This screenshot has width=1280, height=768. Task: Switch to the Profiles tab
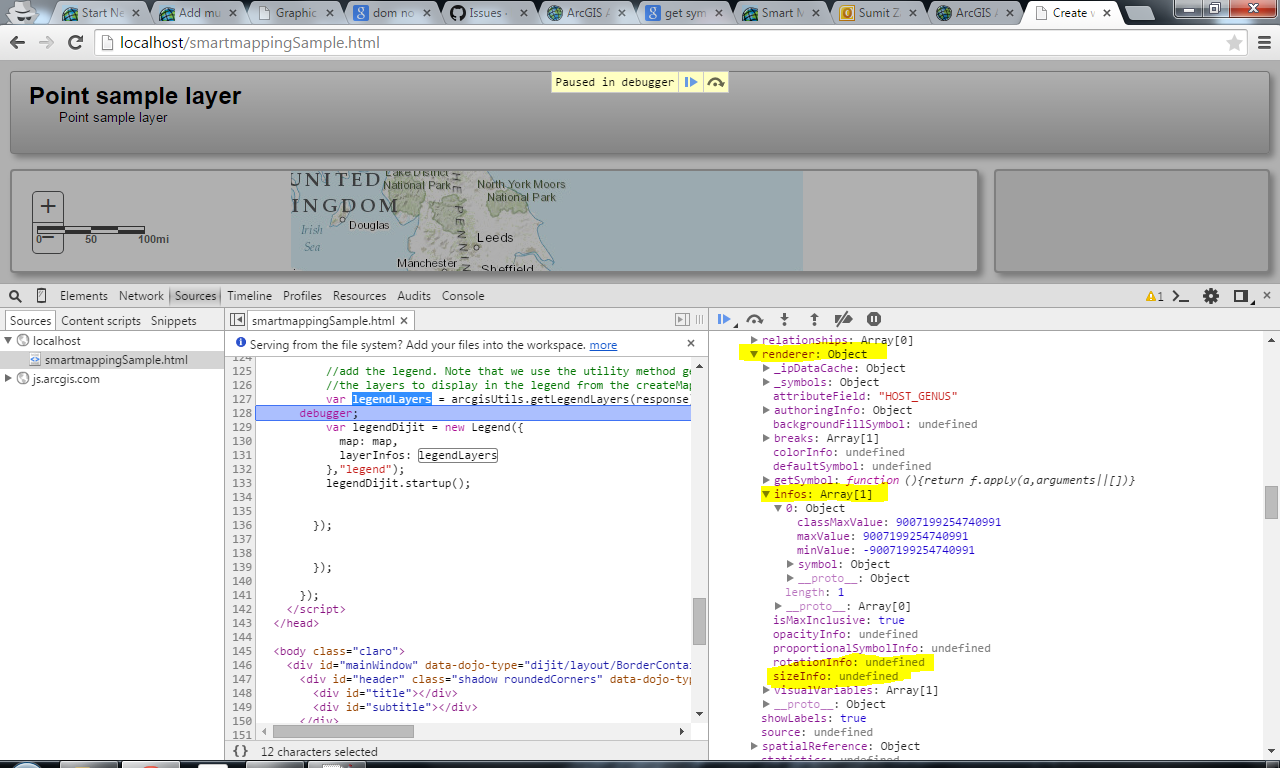tap(302, 296)
